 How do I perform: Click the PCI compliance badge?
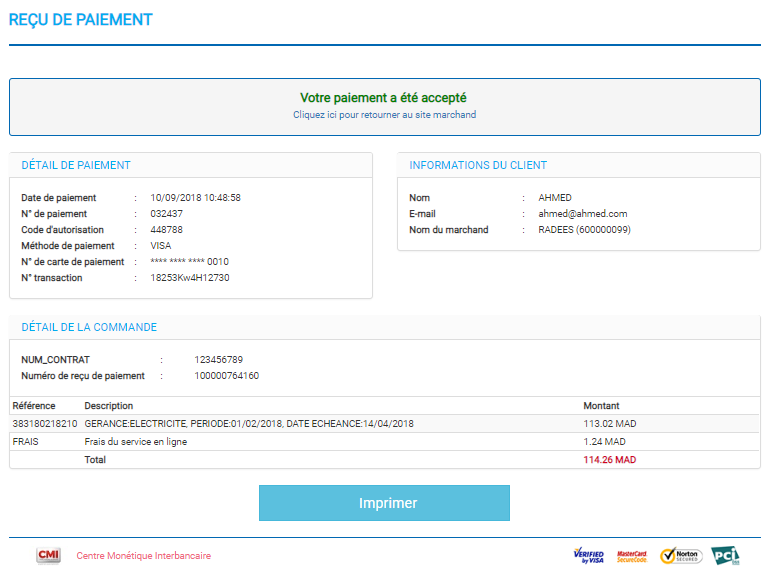click(725, 556)
